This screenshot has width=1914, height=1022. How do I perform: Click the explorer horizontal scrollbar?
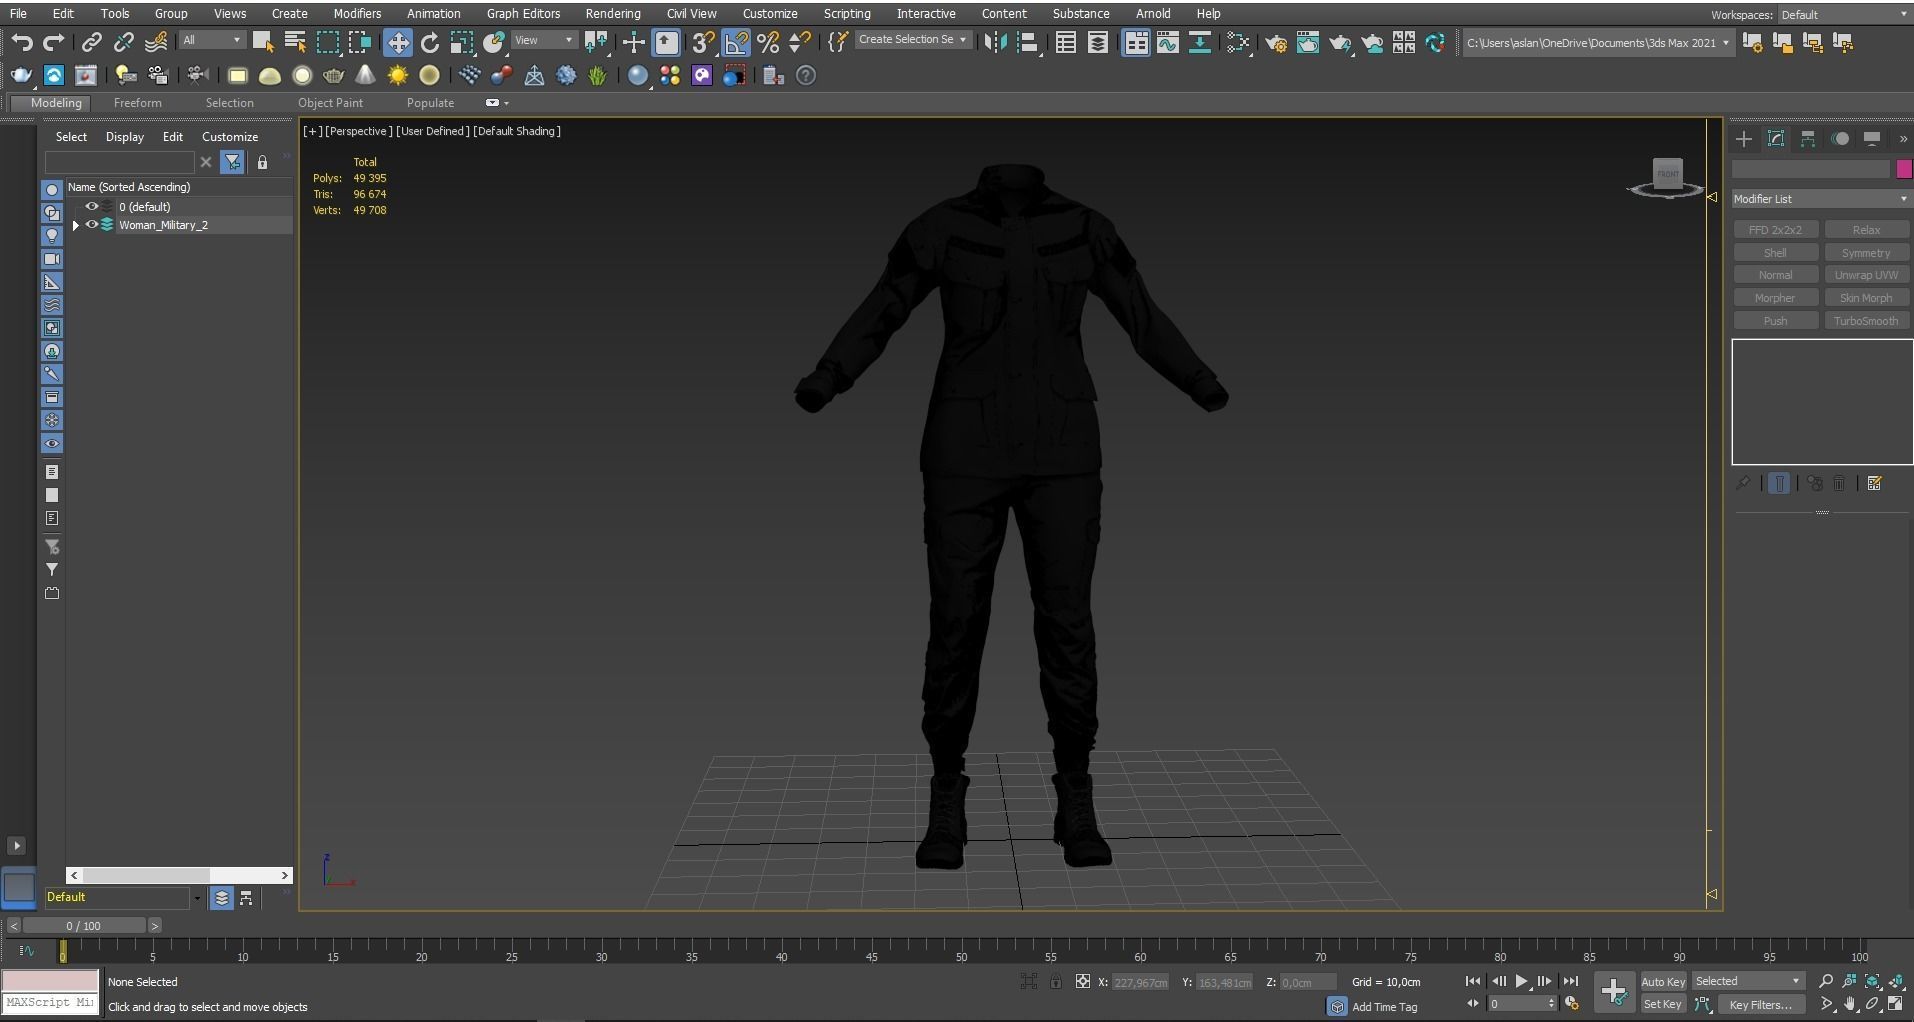179,875
